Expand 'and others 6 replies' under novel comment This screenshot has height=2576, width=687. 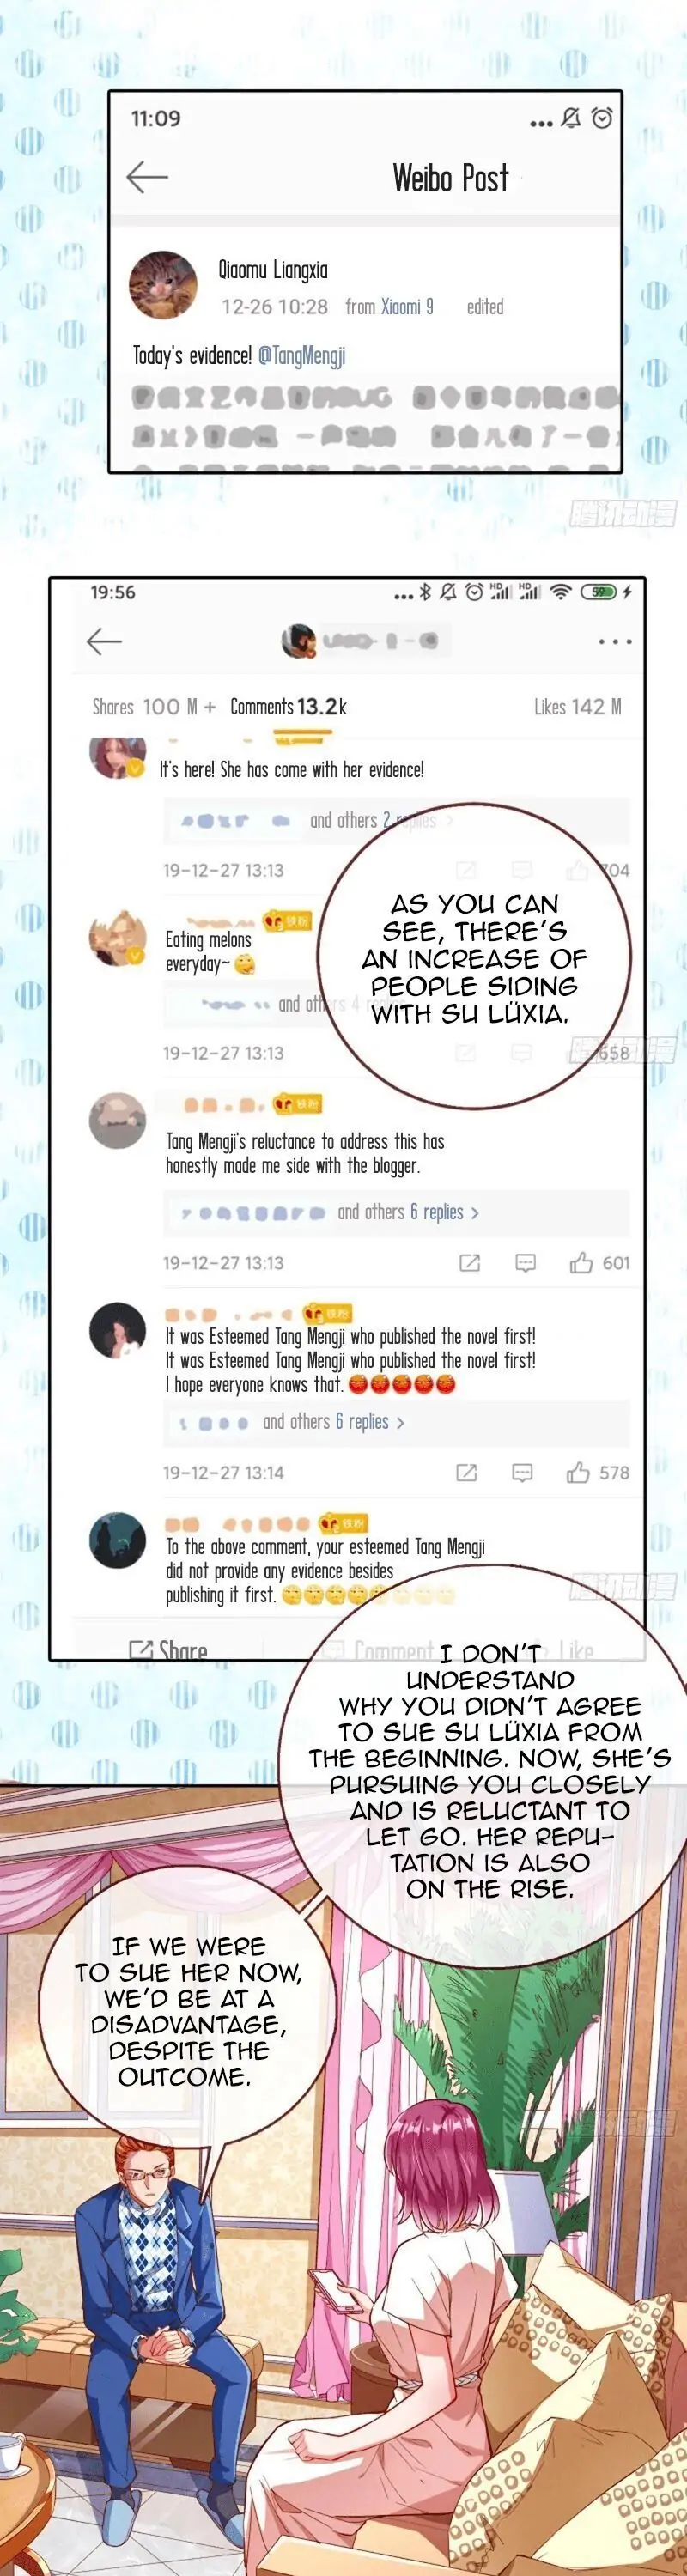[x=333, y=1422]
